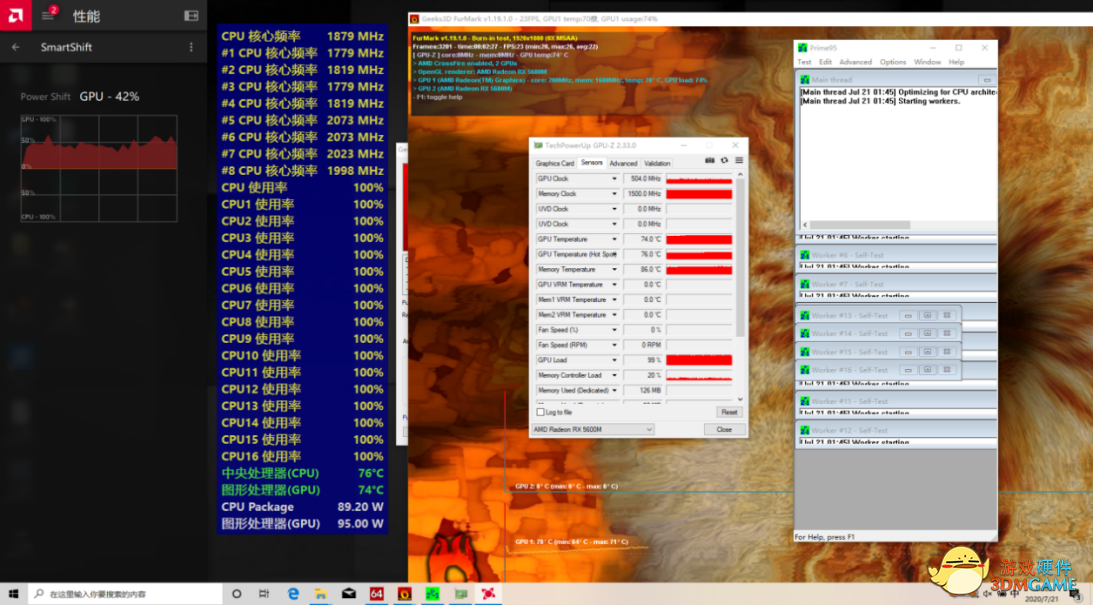1093x605 pixels.
Task: Open the Advanced tab in GPU-Z
Action: coord(623,163)
